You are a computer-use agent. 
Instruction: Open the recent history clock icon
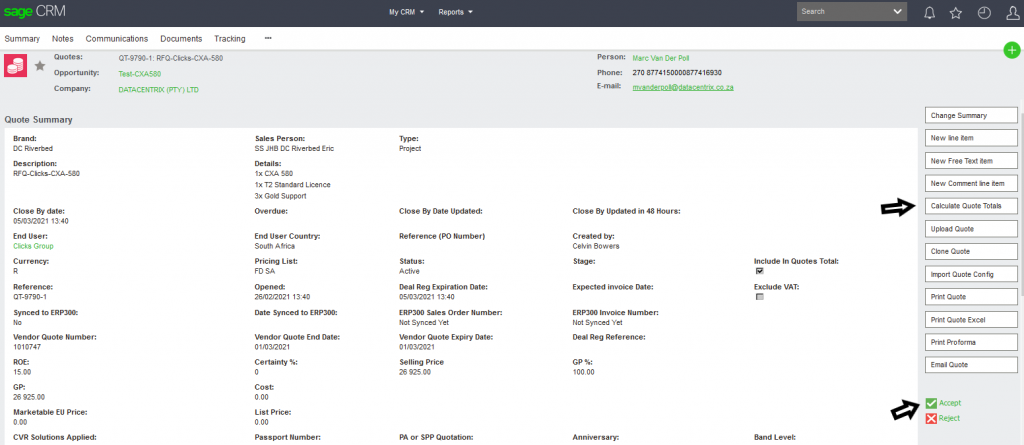(984, 13)
